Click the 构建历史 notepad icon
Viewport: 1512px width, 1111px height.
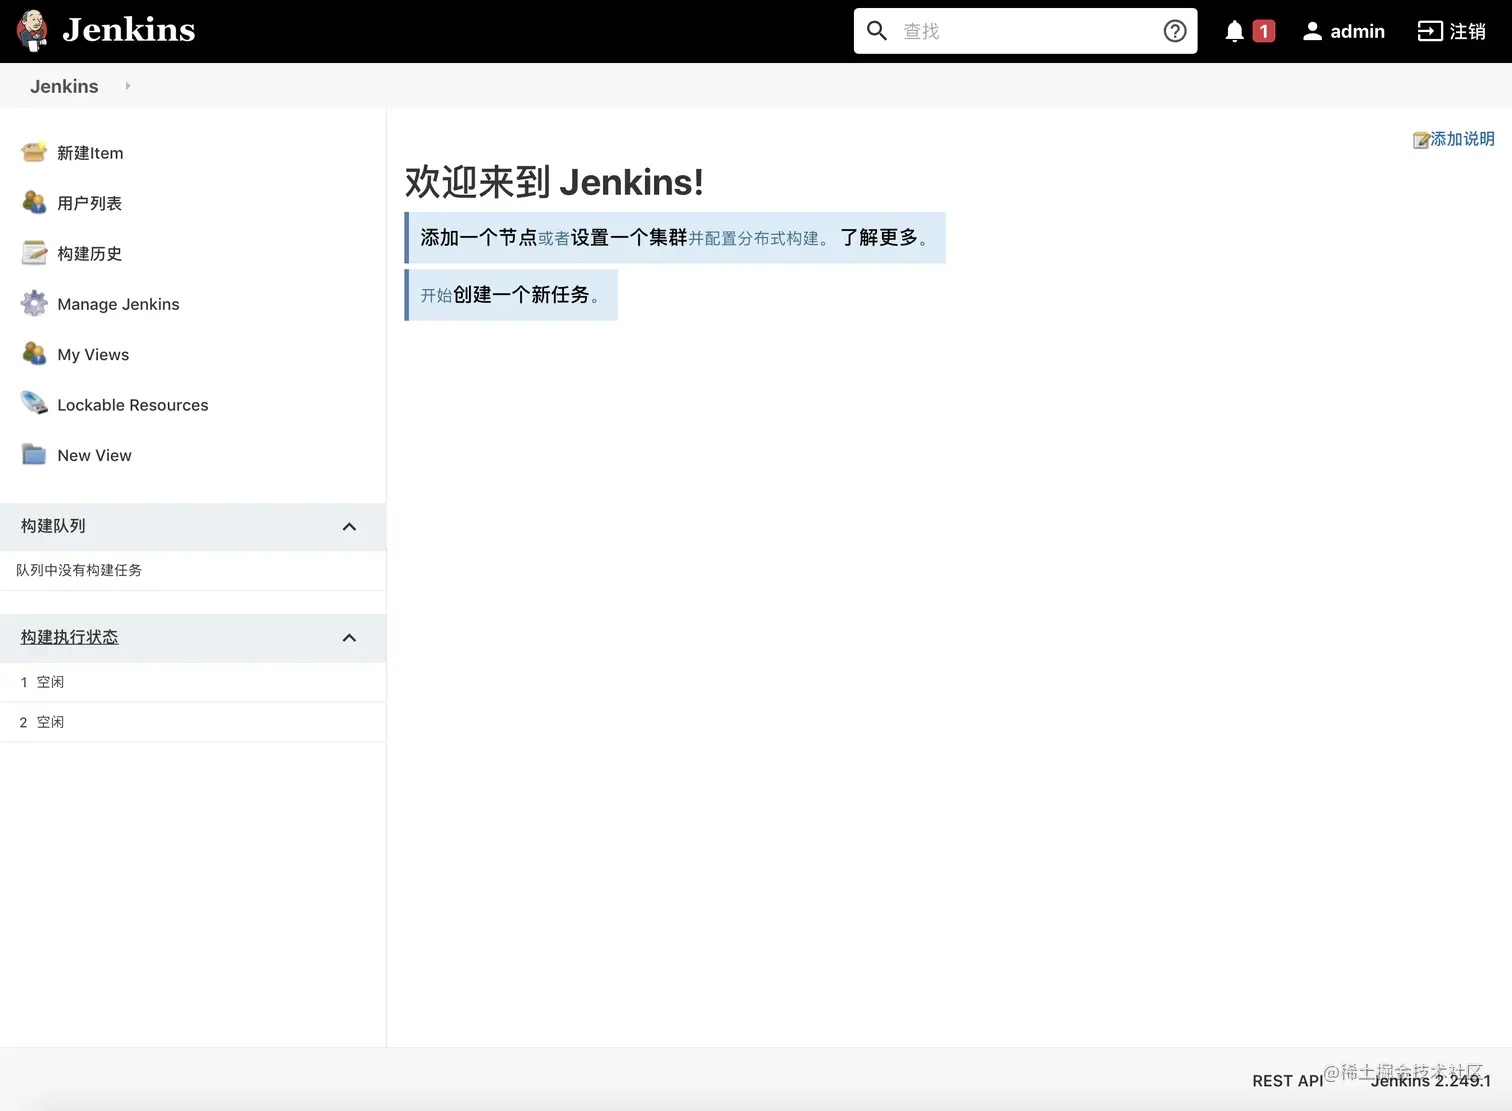[x=34, y=253]
